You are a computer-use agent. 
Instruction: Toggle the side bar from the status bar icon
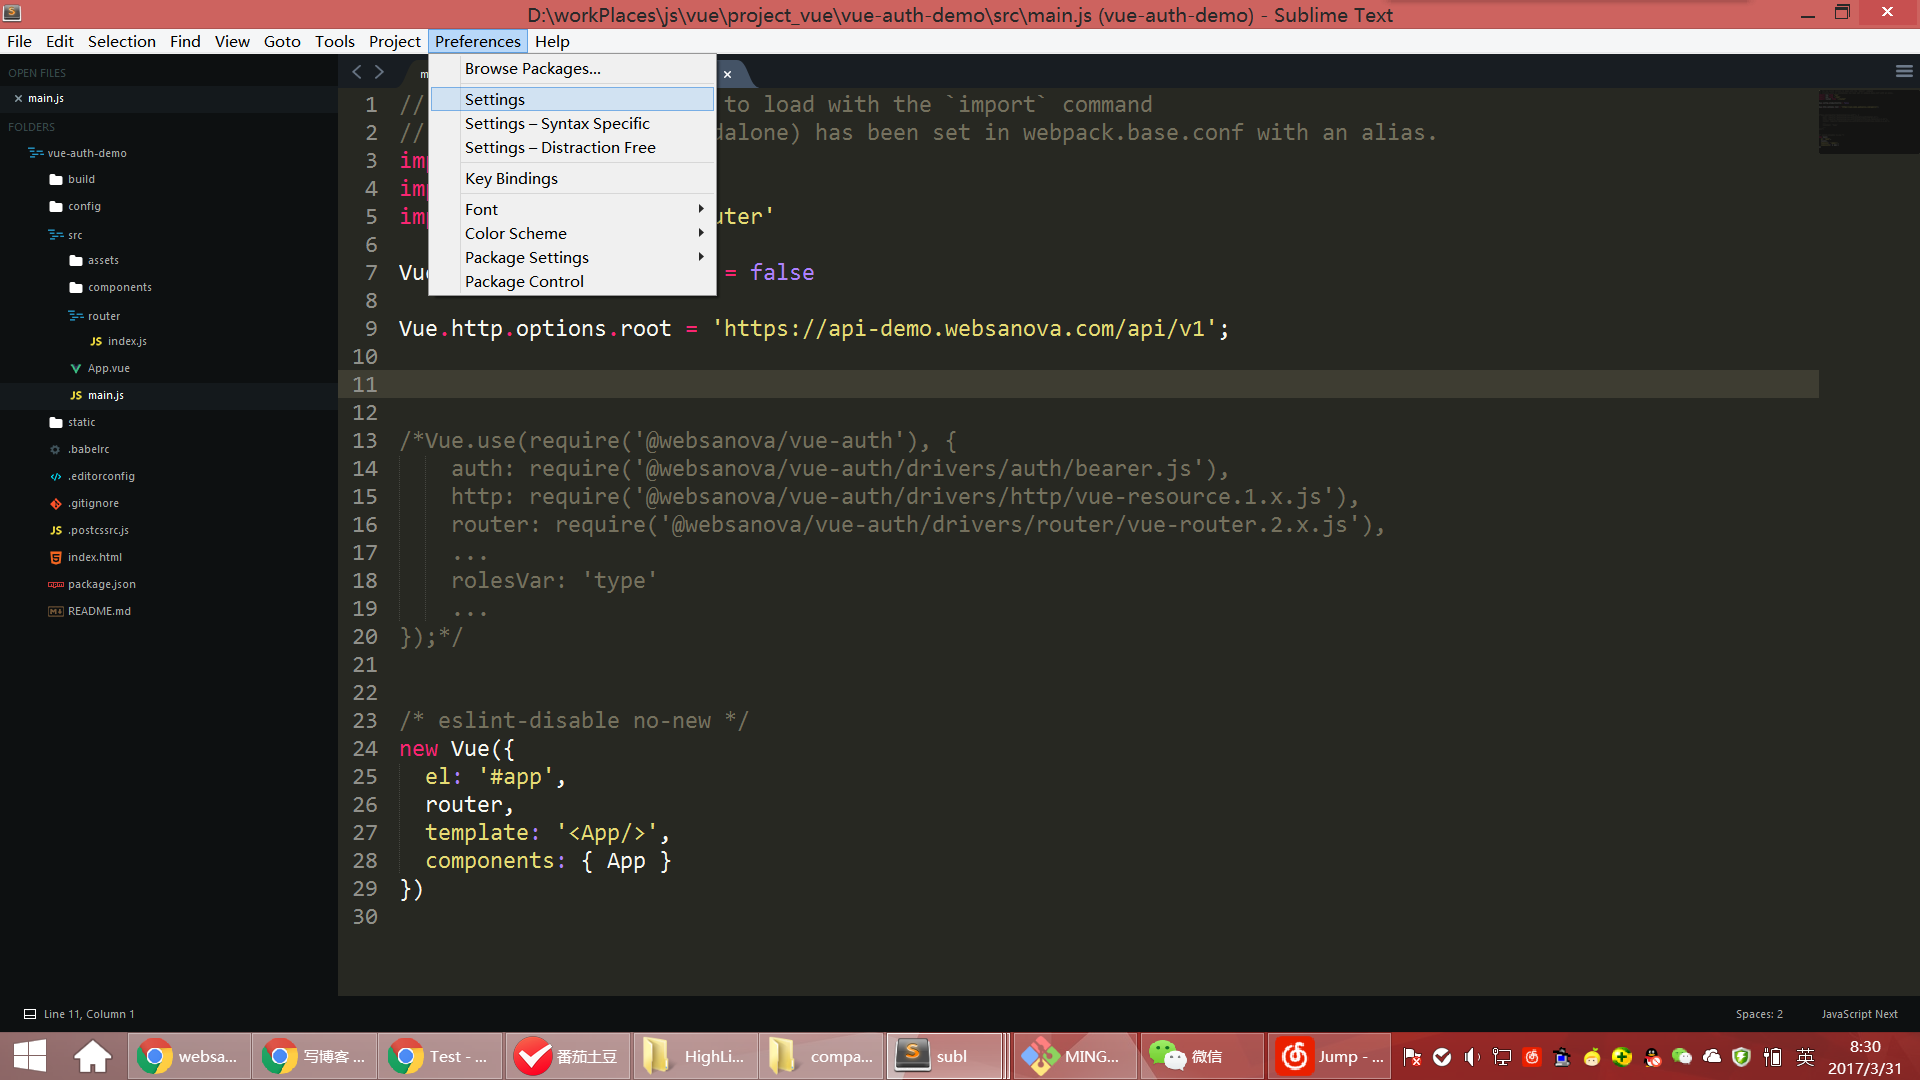click(30, 1014)
